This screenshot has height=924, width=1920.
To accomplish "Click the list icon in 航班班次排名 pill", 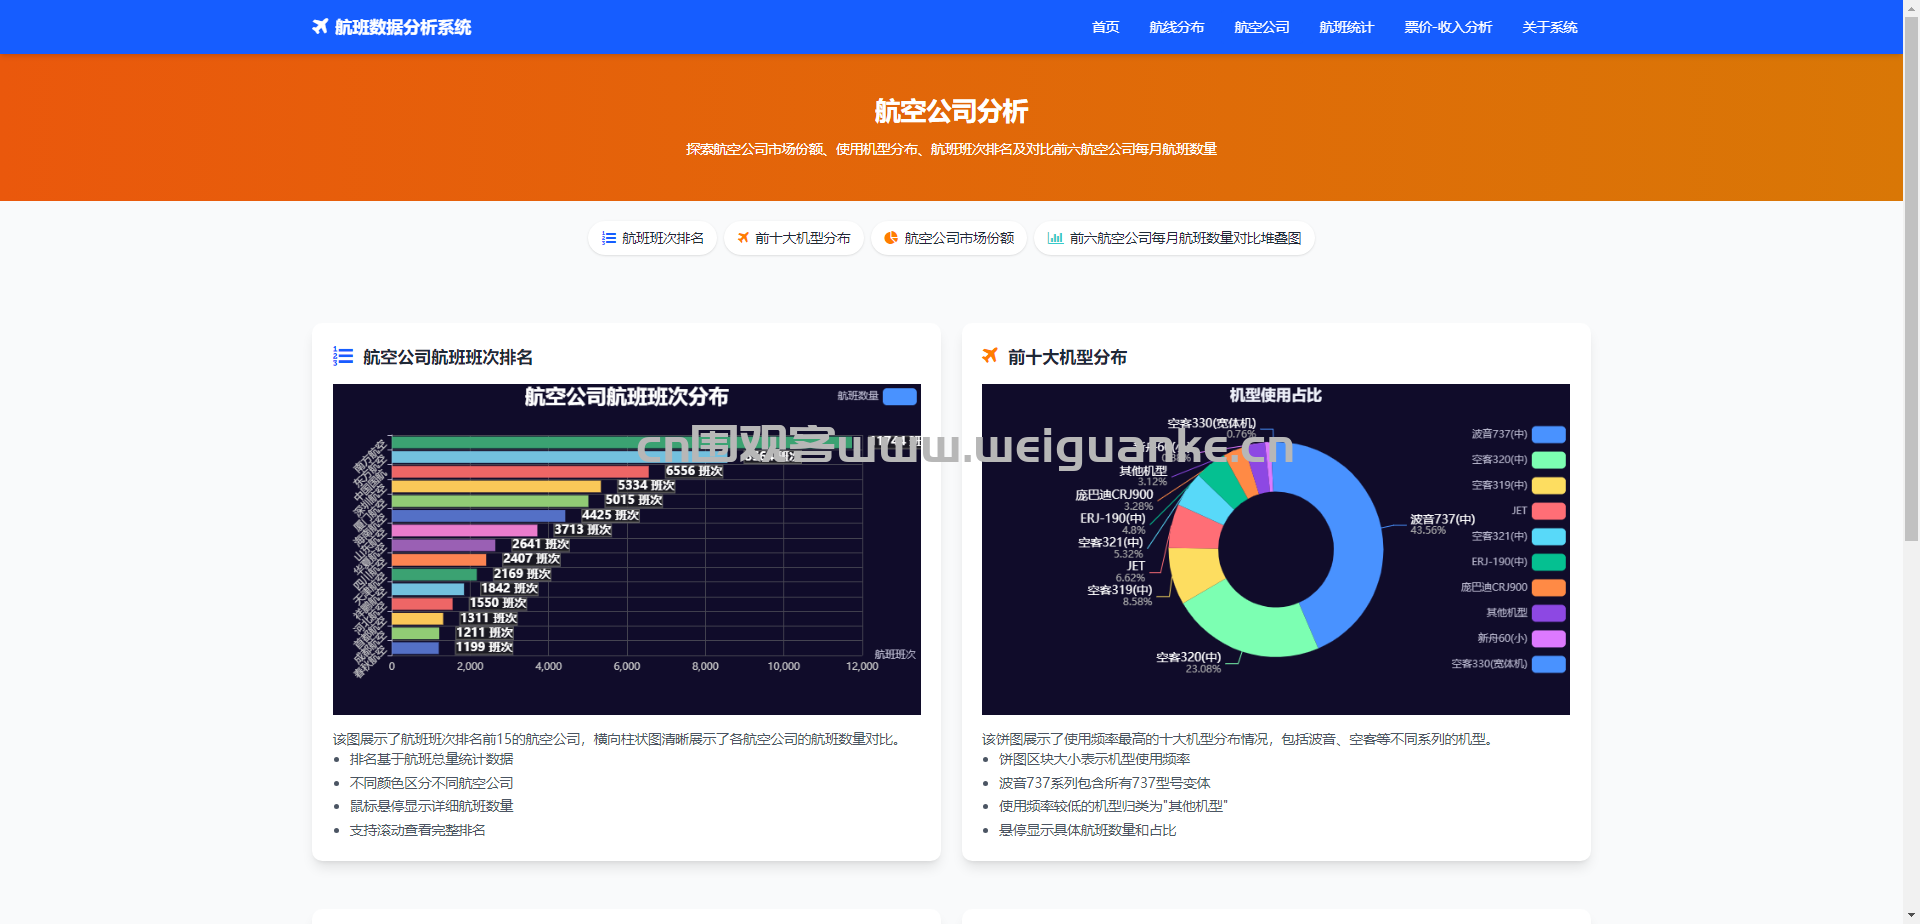I will coord(608,238).
